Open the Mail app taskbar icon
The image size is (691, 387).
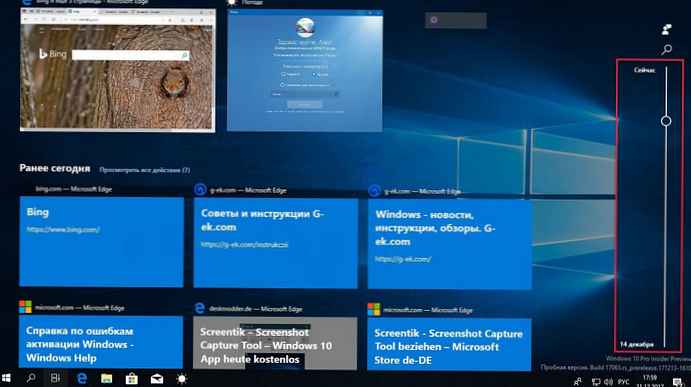[x=157, y=379]
